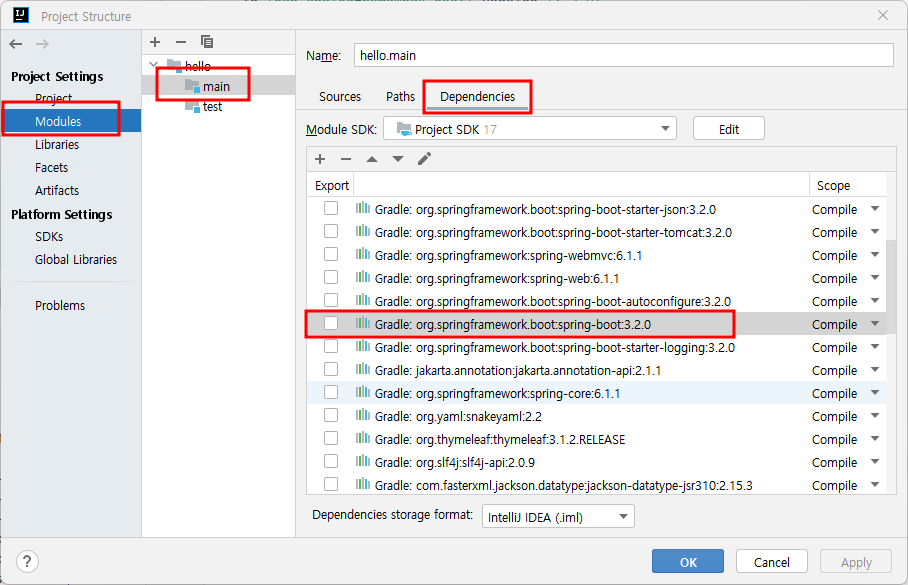Switch to the Dependencies tab
Screen dimensions: 908x585
(x=477, y=97)
